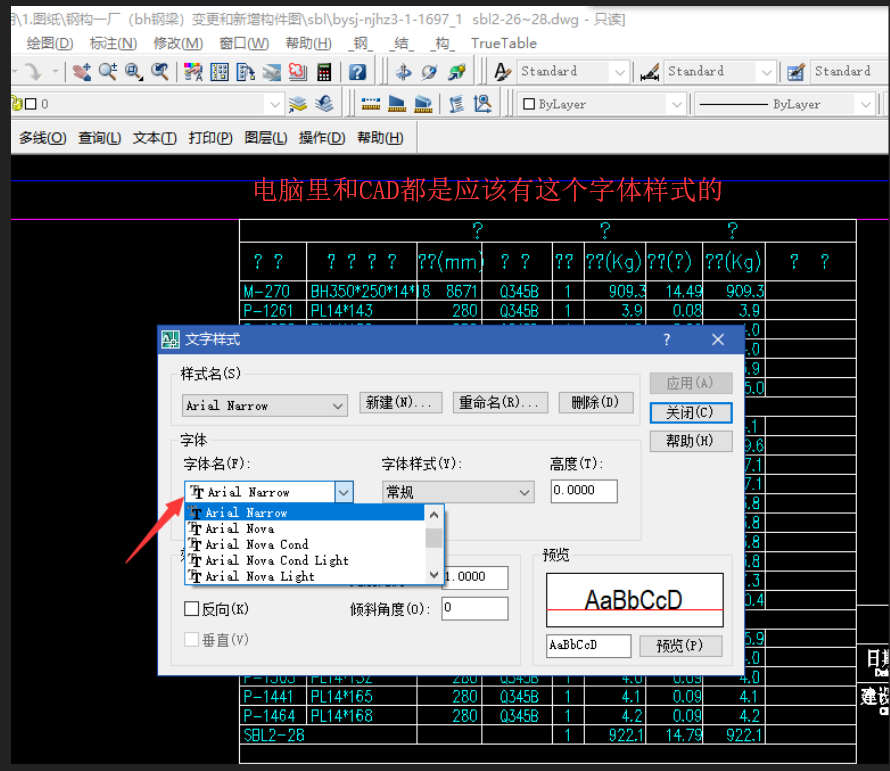Image resolution: width=890 pixels, height=771 pixels.
Task: Open the Markup Set Manager icon
Action: (x=297, y=72)
